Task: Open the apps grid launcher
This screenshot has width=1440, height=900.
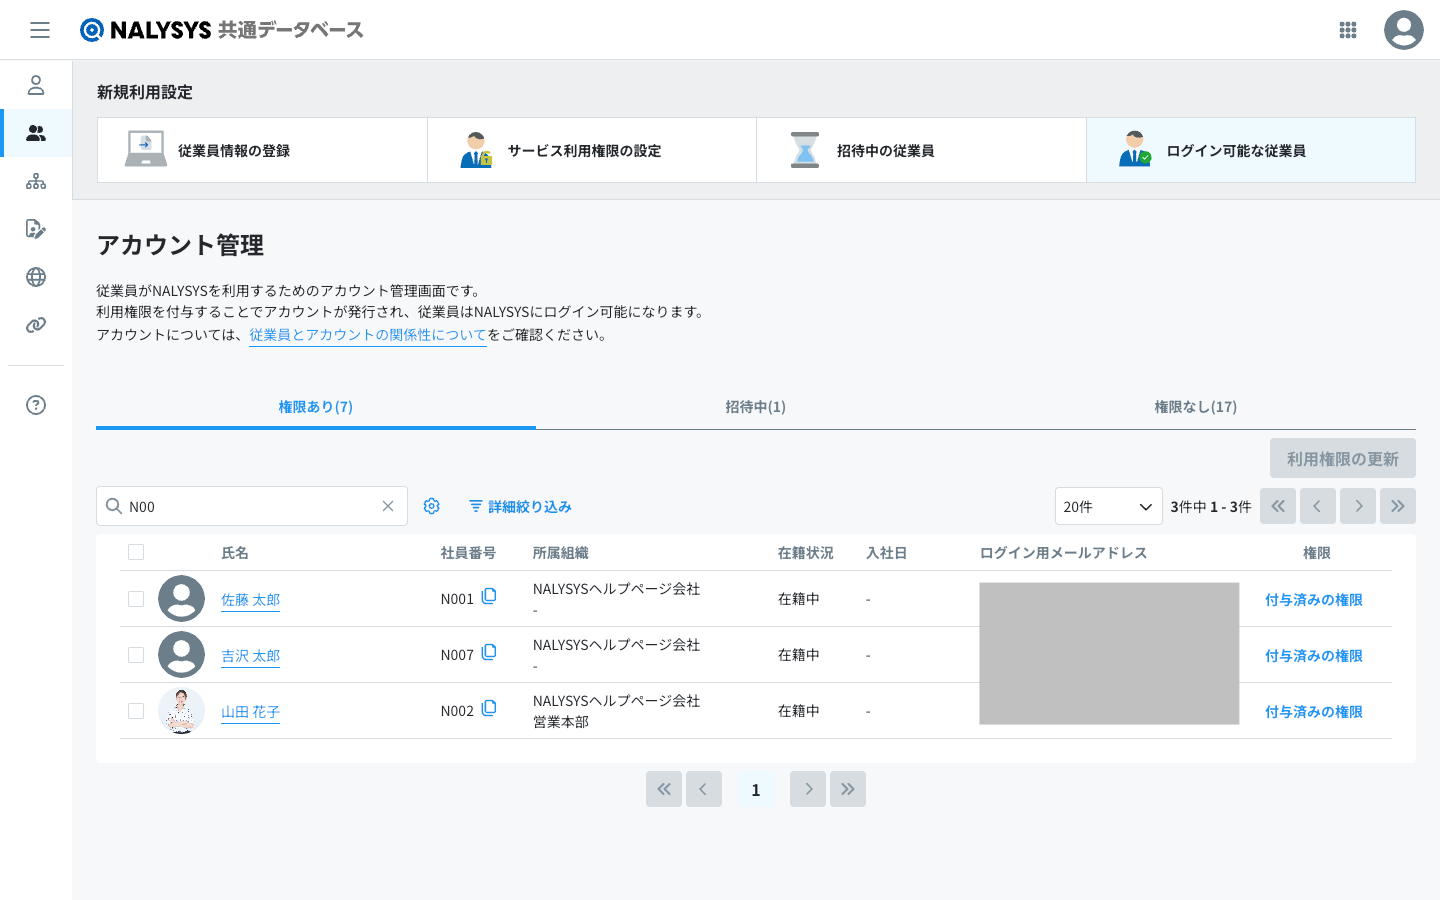Action: pos(1347,30)
